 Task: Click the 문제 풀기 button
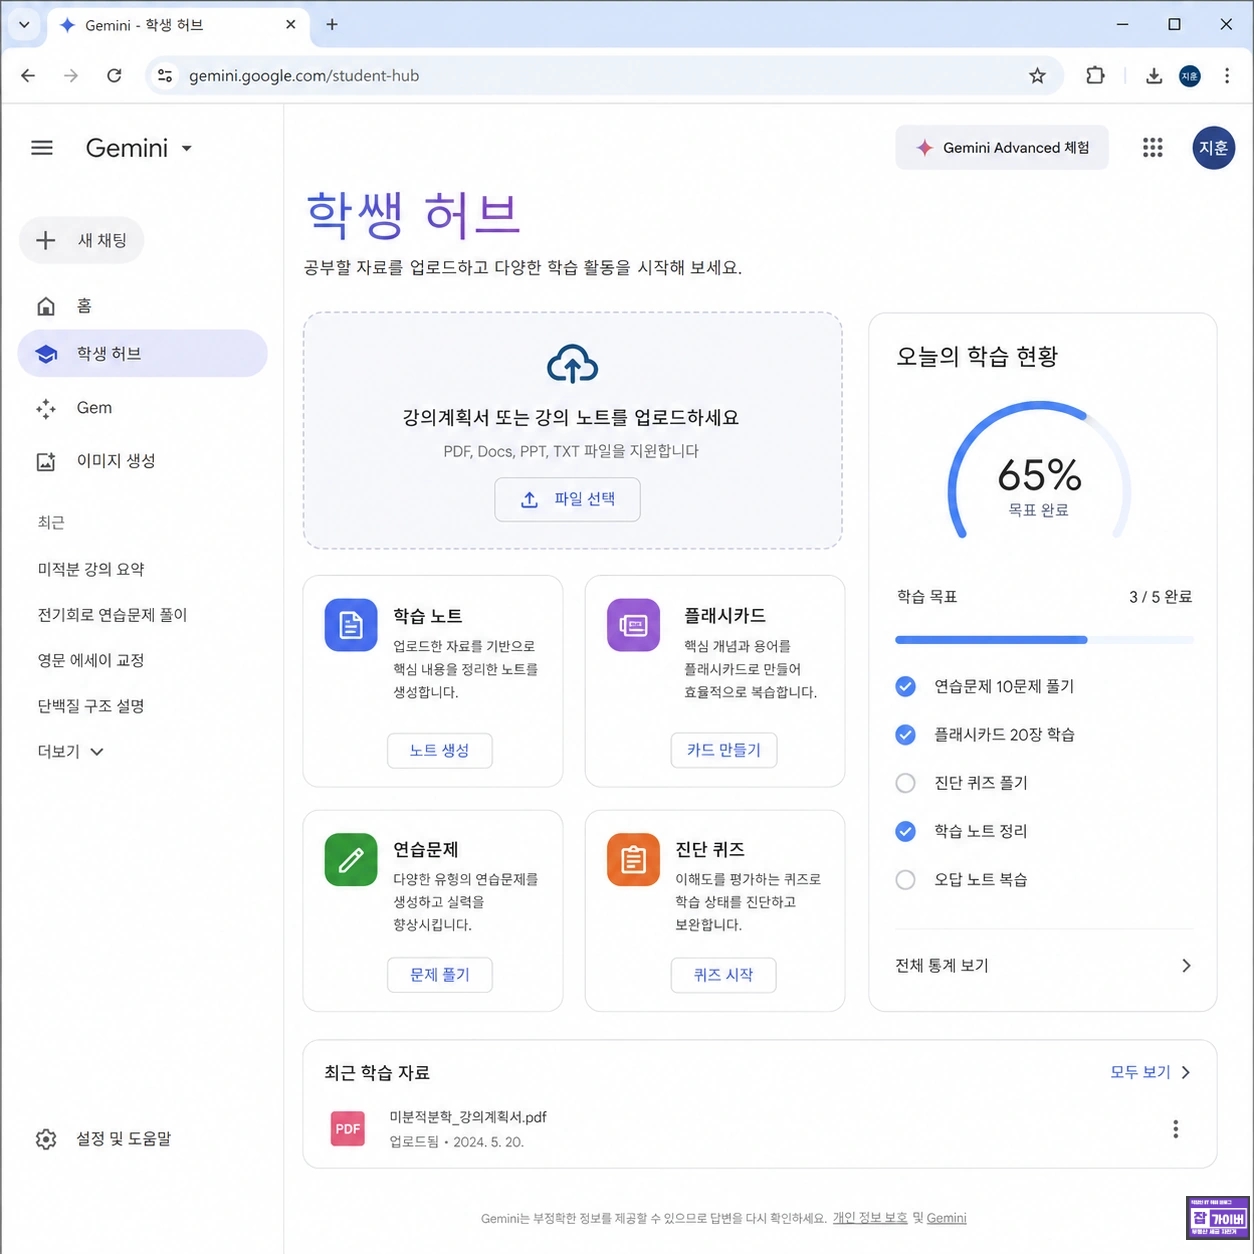click(439, 975)
